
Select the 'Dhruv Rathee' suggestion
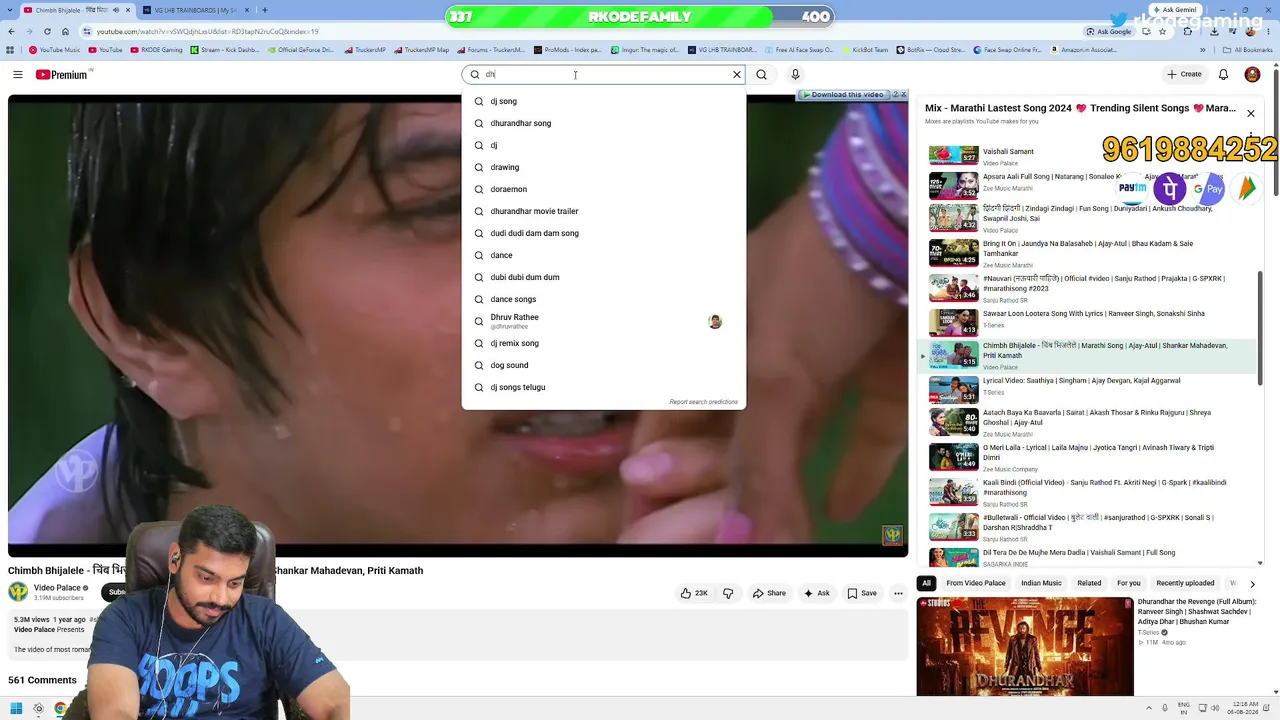pyautogui.click(x=604, y=321)
